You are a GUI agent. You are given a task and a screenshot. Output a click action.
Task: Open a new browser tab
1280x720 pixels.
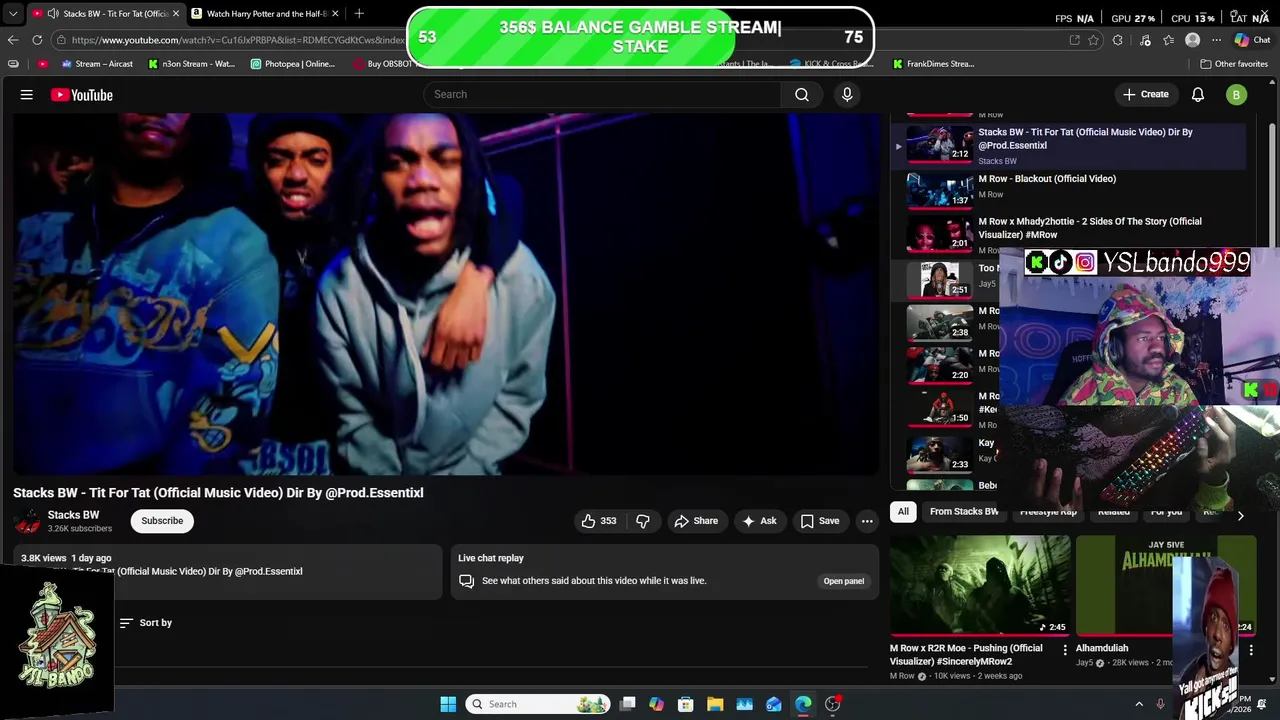[x=359, y=13]
